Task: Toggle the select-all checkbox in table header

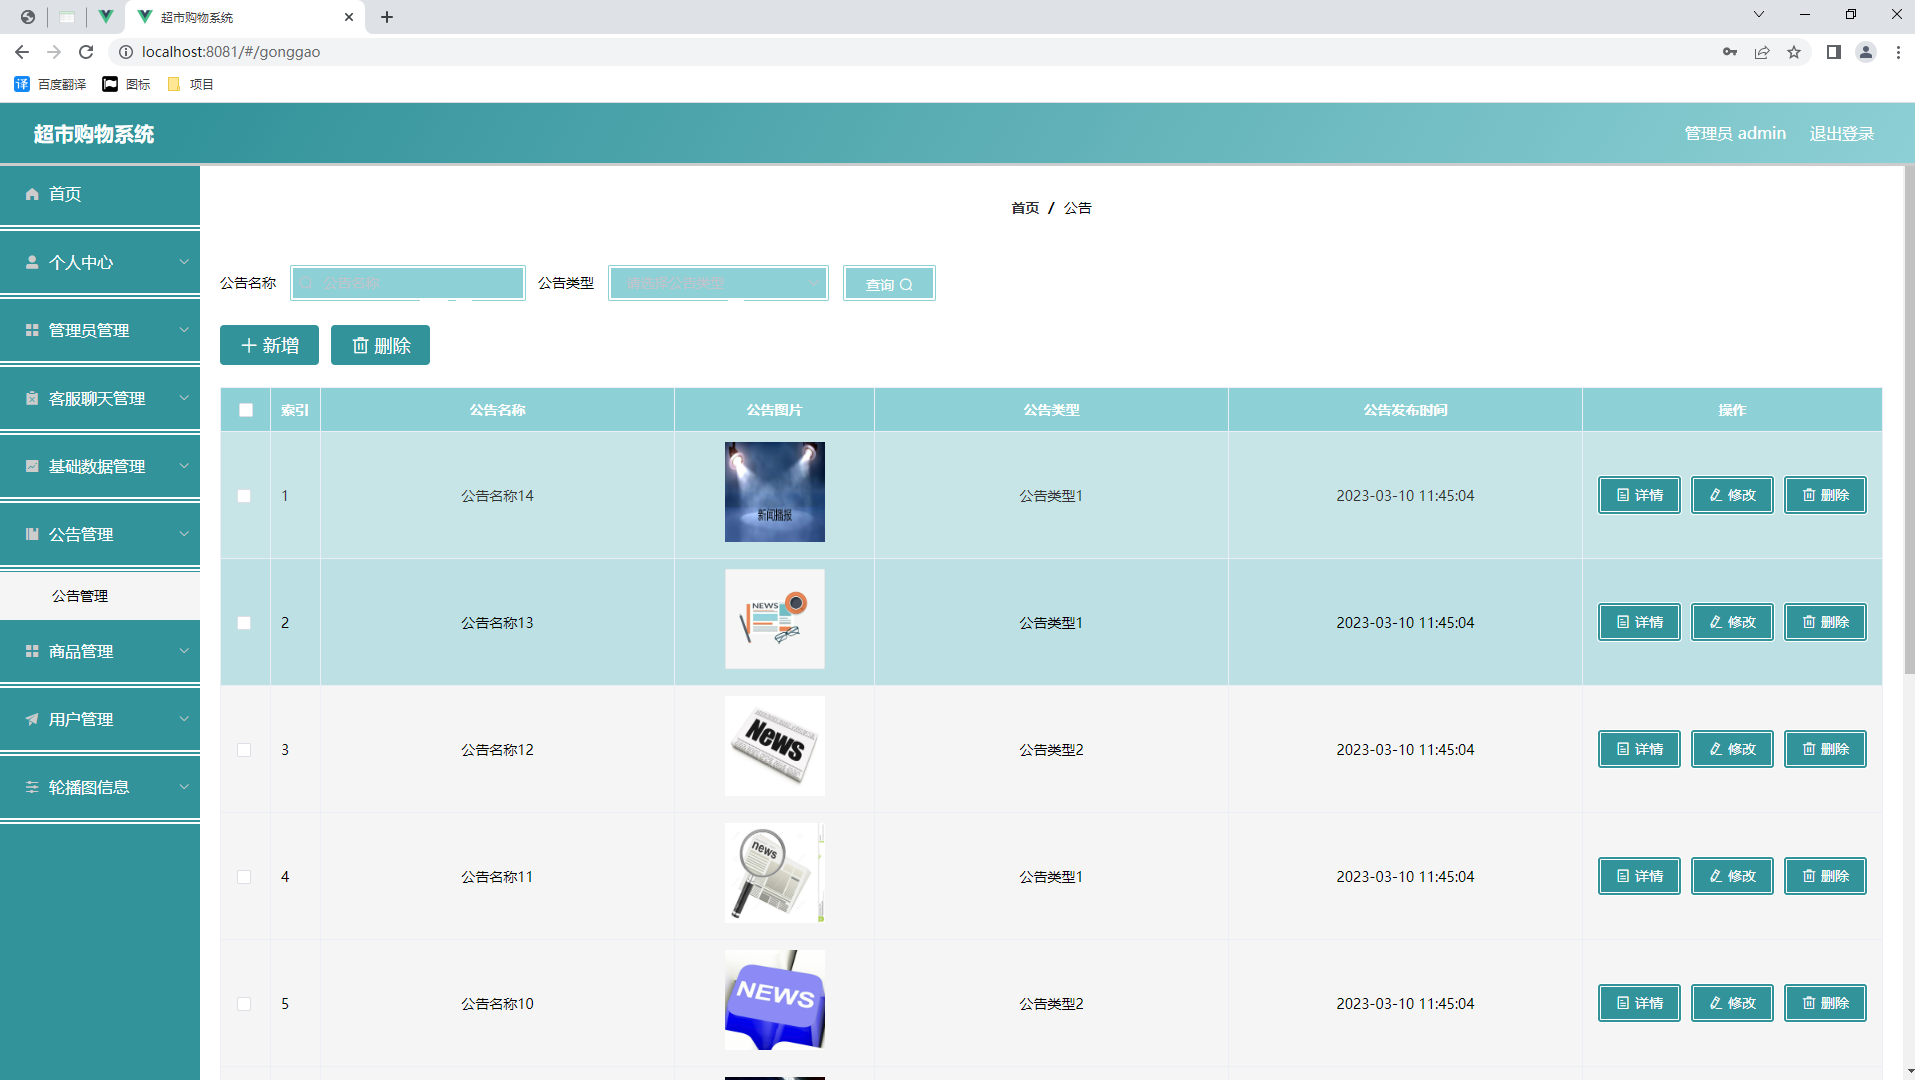Action: pyautogui.click(x=244, y=409)
